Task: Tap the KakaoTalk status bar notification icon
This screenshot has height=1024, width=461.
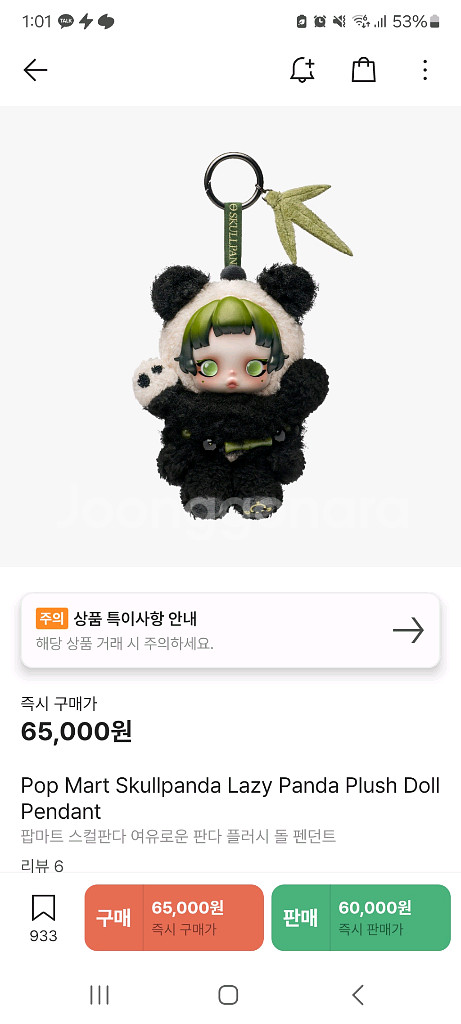Action: [66, 22]
